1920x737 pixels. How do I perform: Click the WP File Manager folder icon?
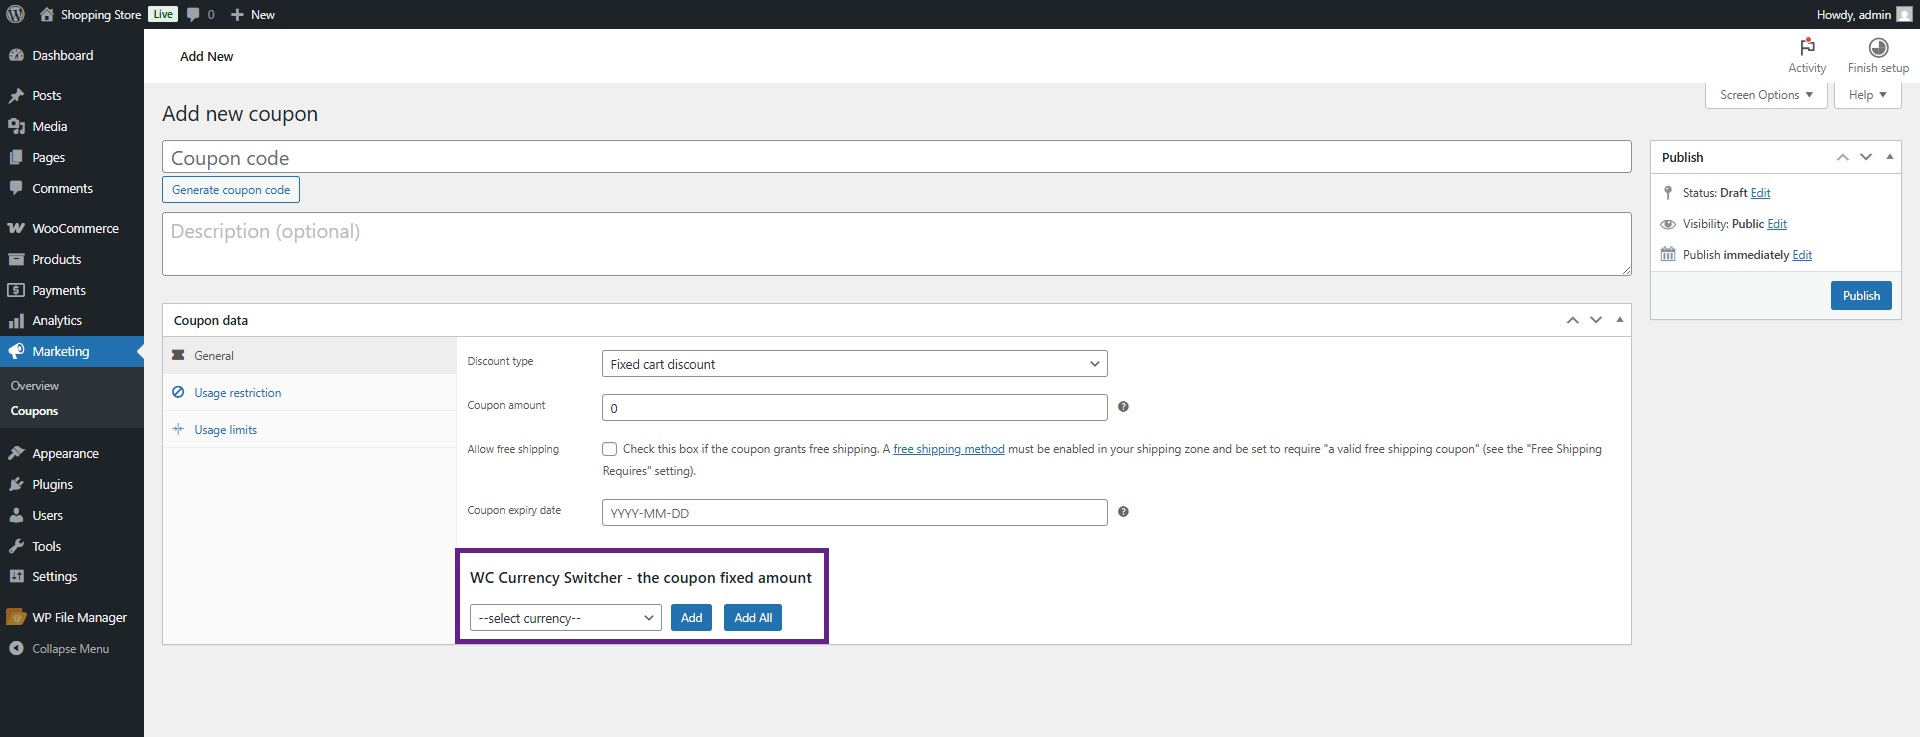pos(16,617)
